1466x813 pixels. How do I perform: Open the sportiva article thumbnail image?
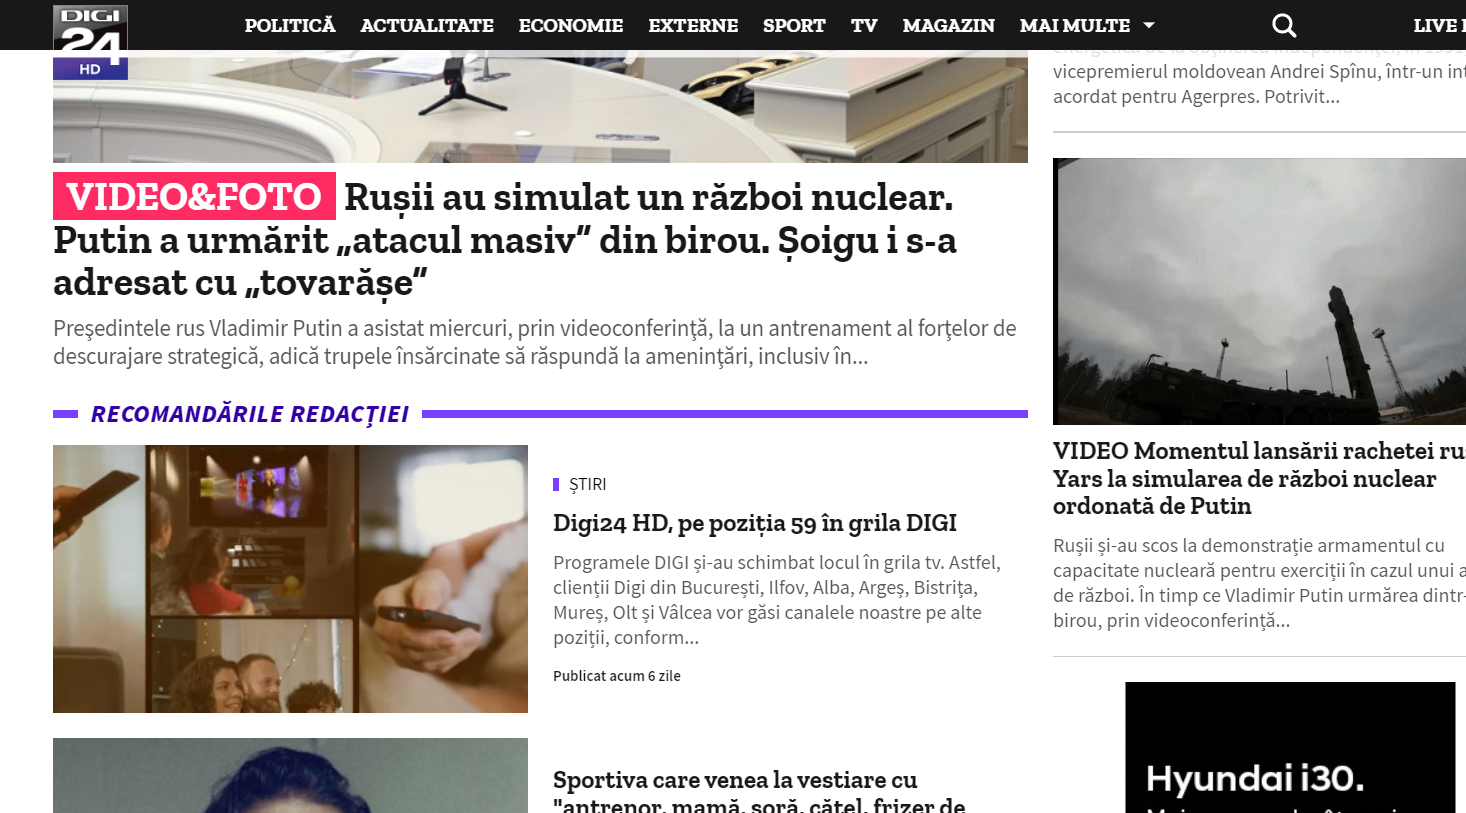tap(290, 775)
